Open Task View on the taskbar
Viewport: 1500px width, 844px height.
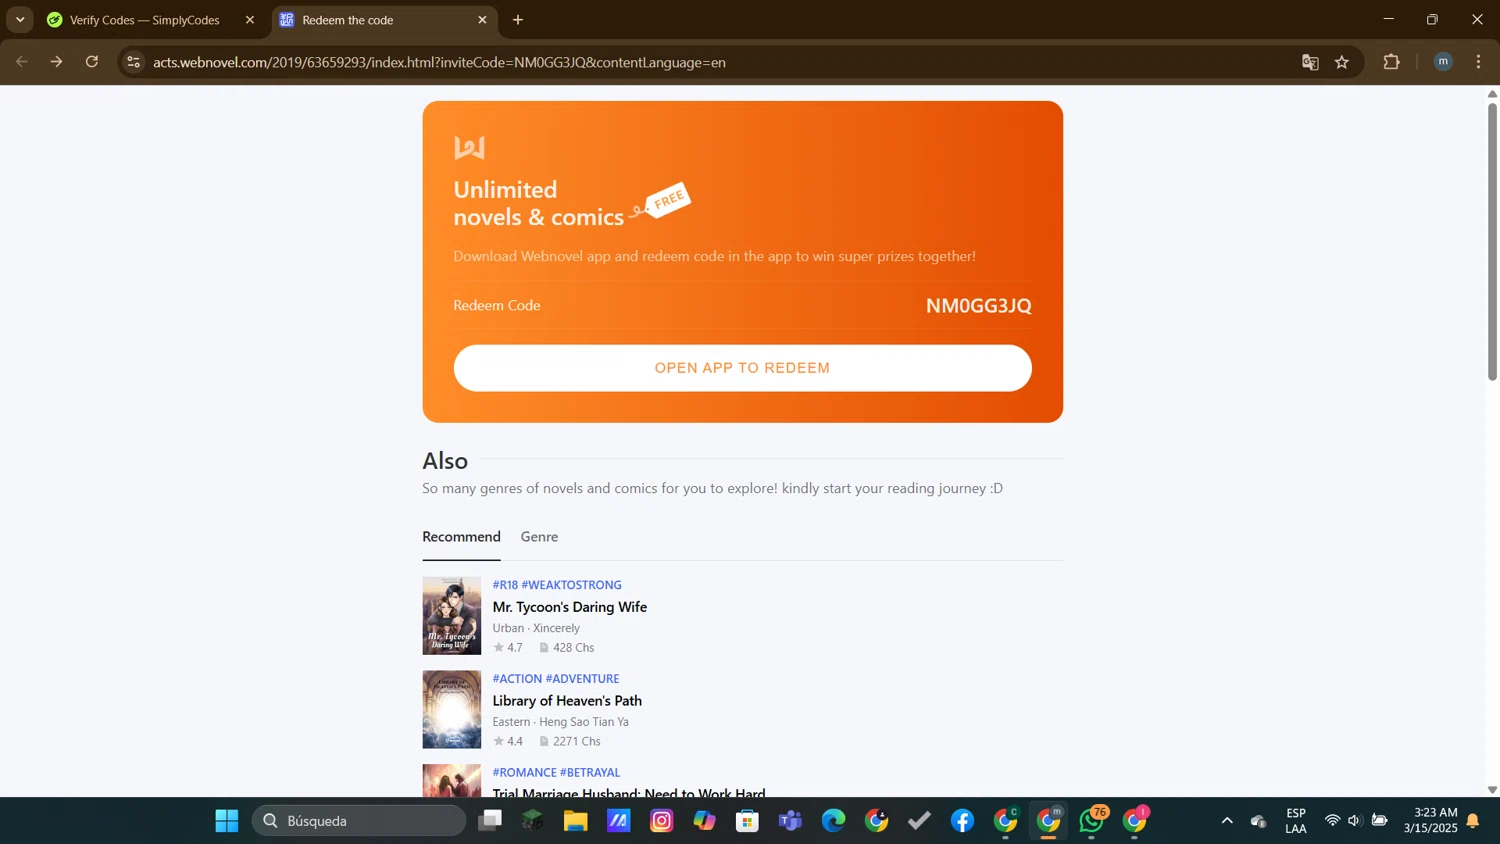tap(489, 821)
